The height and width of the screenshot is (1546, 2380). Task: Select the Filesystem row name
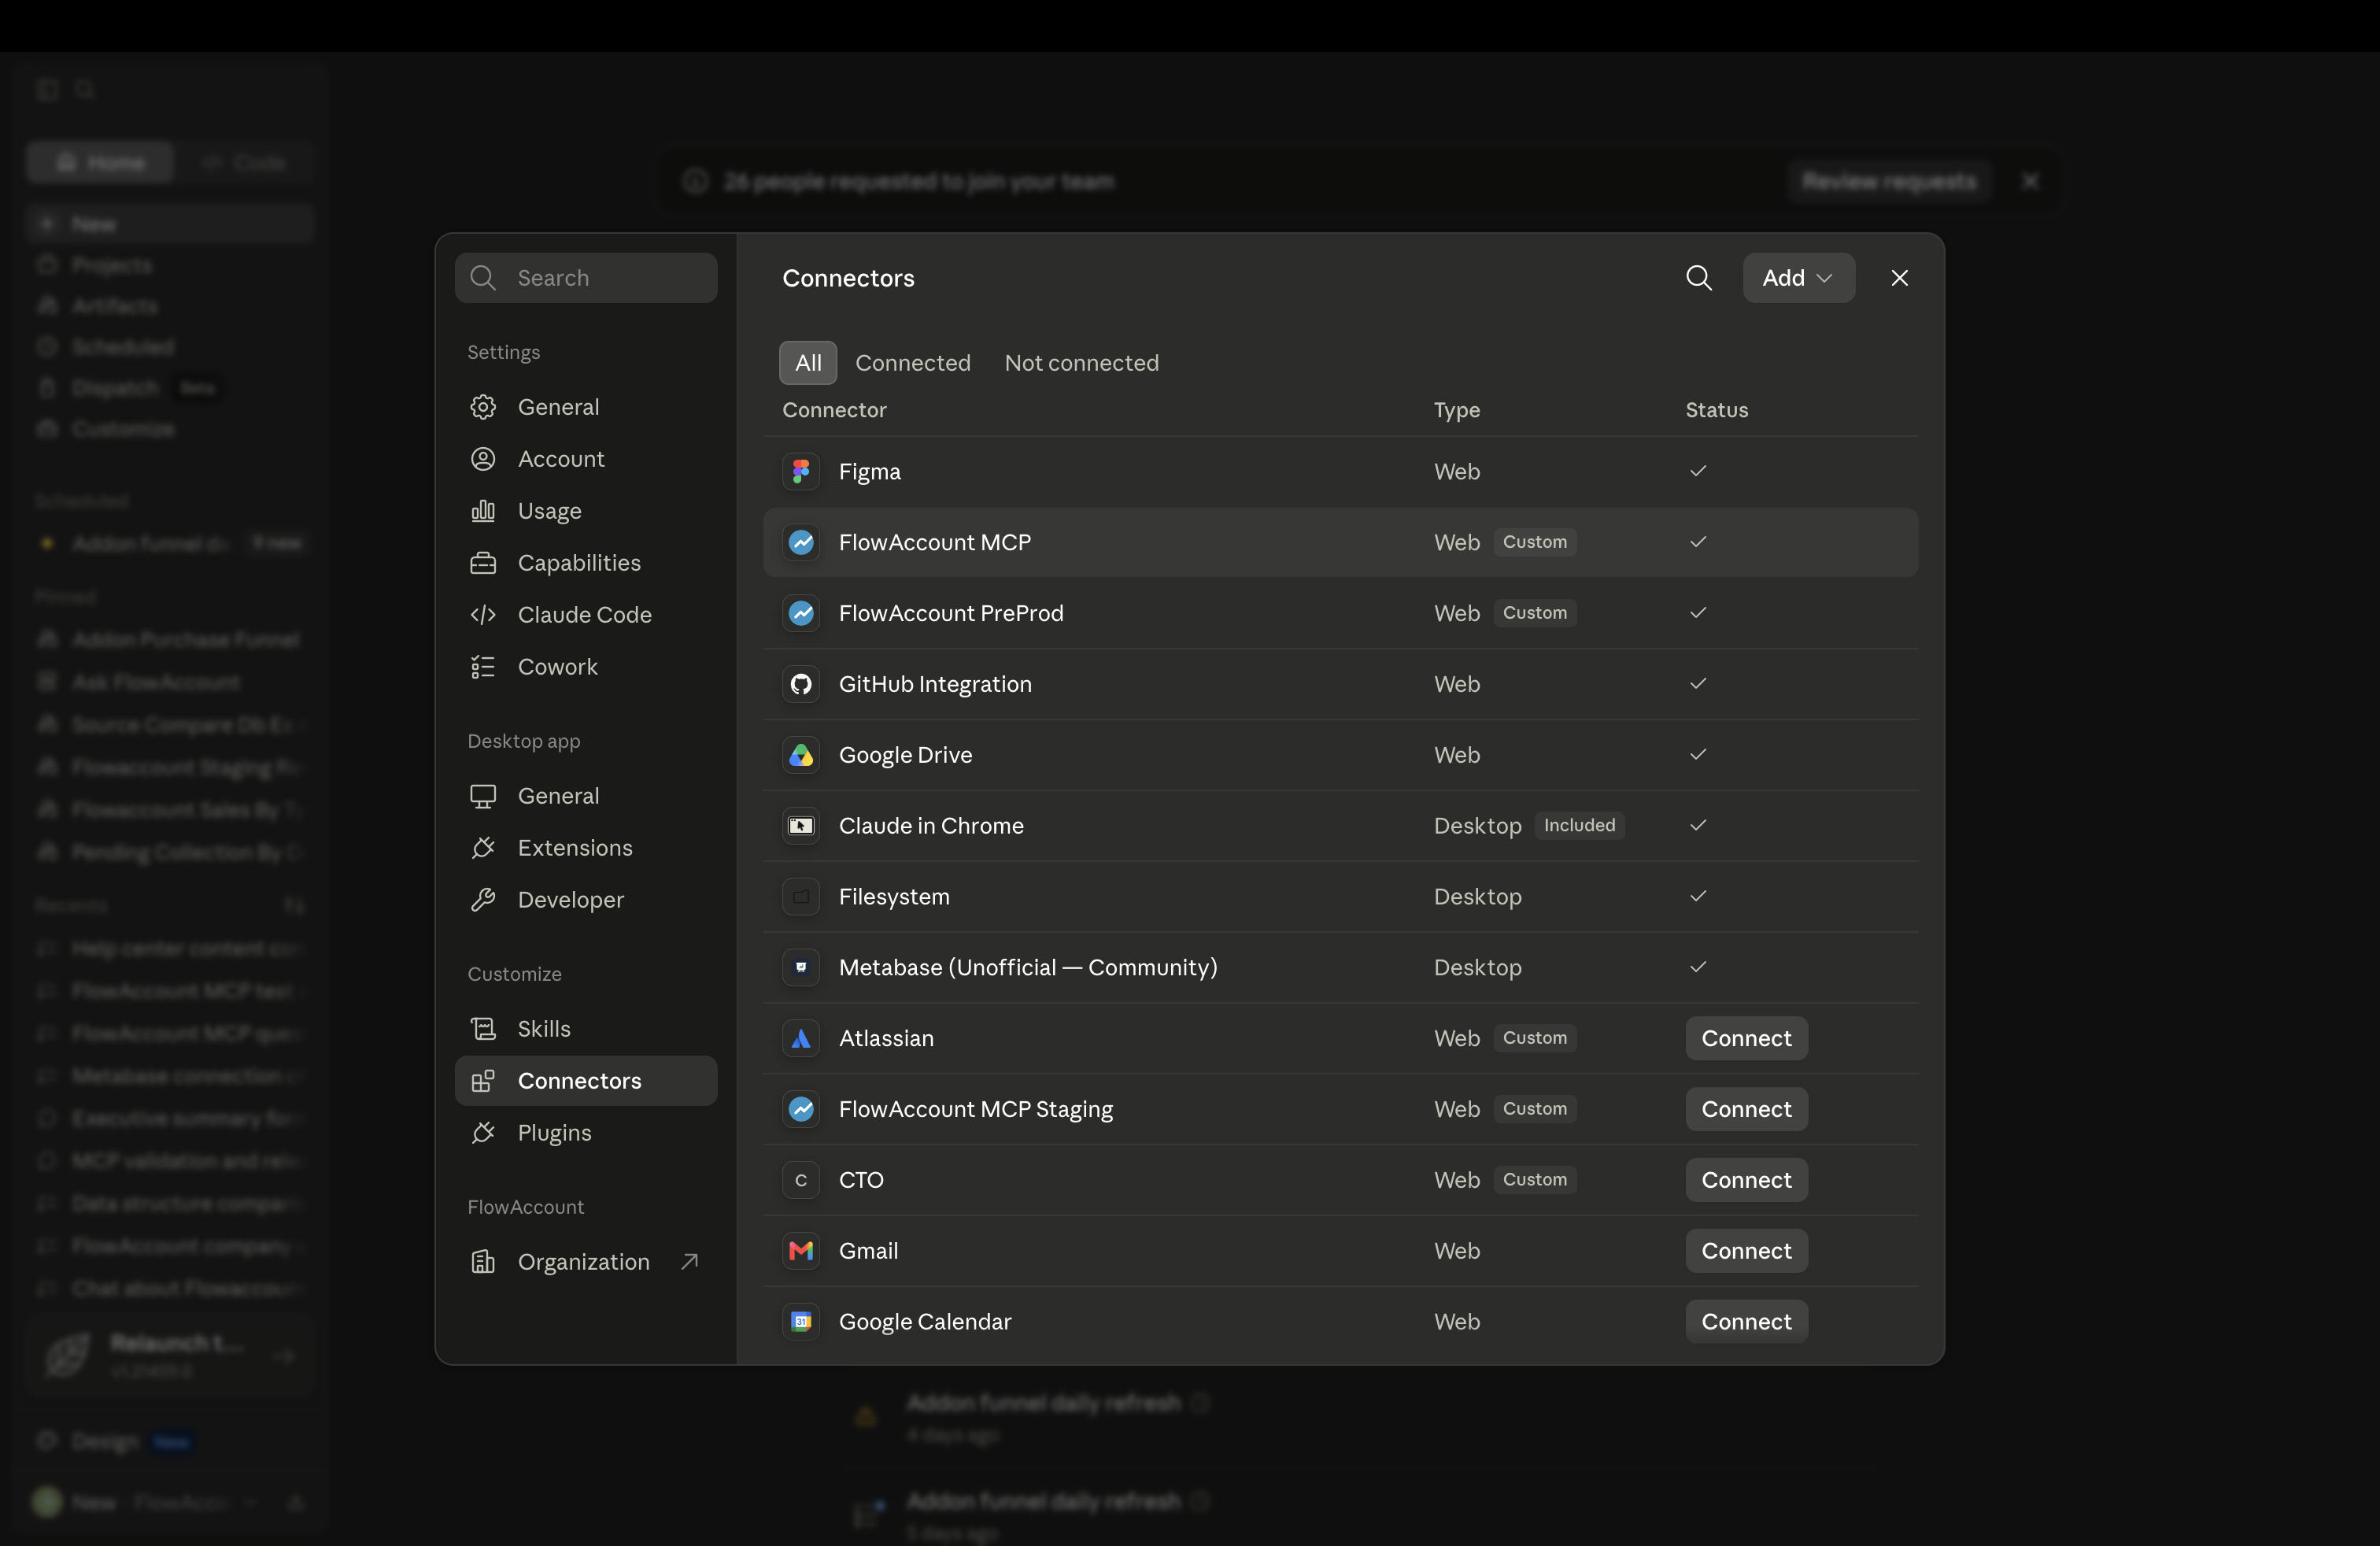(x=894, y=897)
